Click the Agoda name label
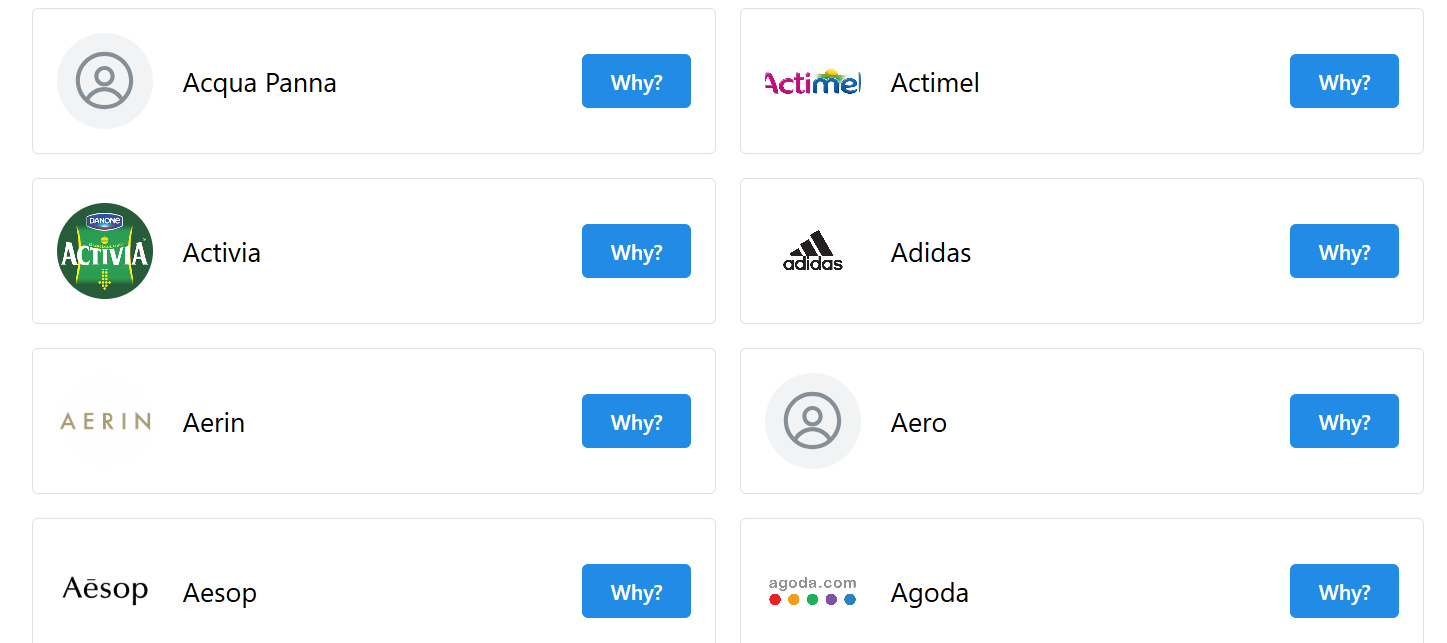The width and height of the screenshot is (1447, 643). click(930, 593)
